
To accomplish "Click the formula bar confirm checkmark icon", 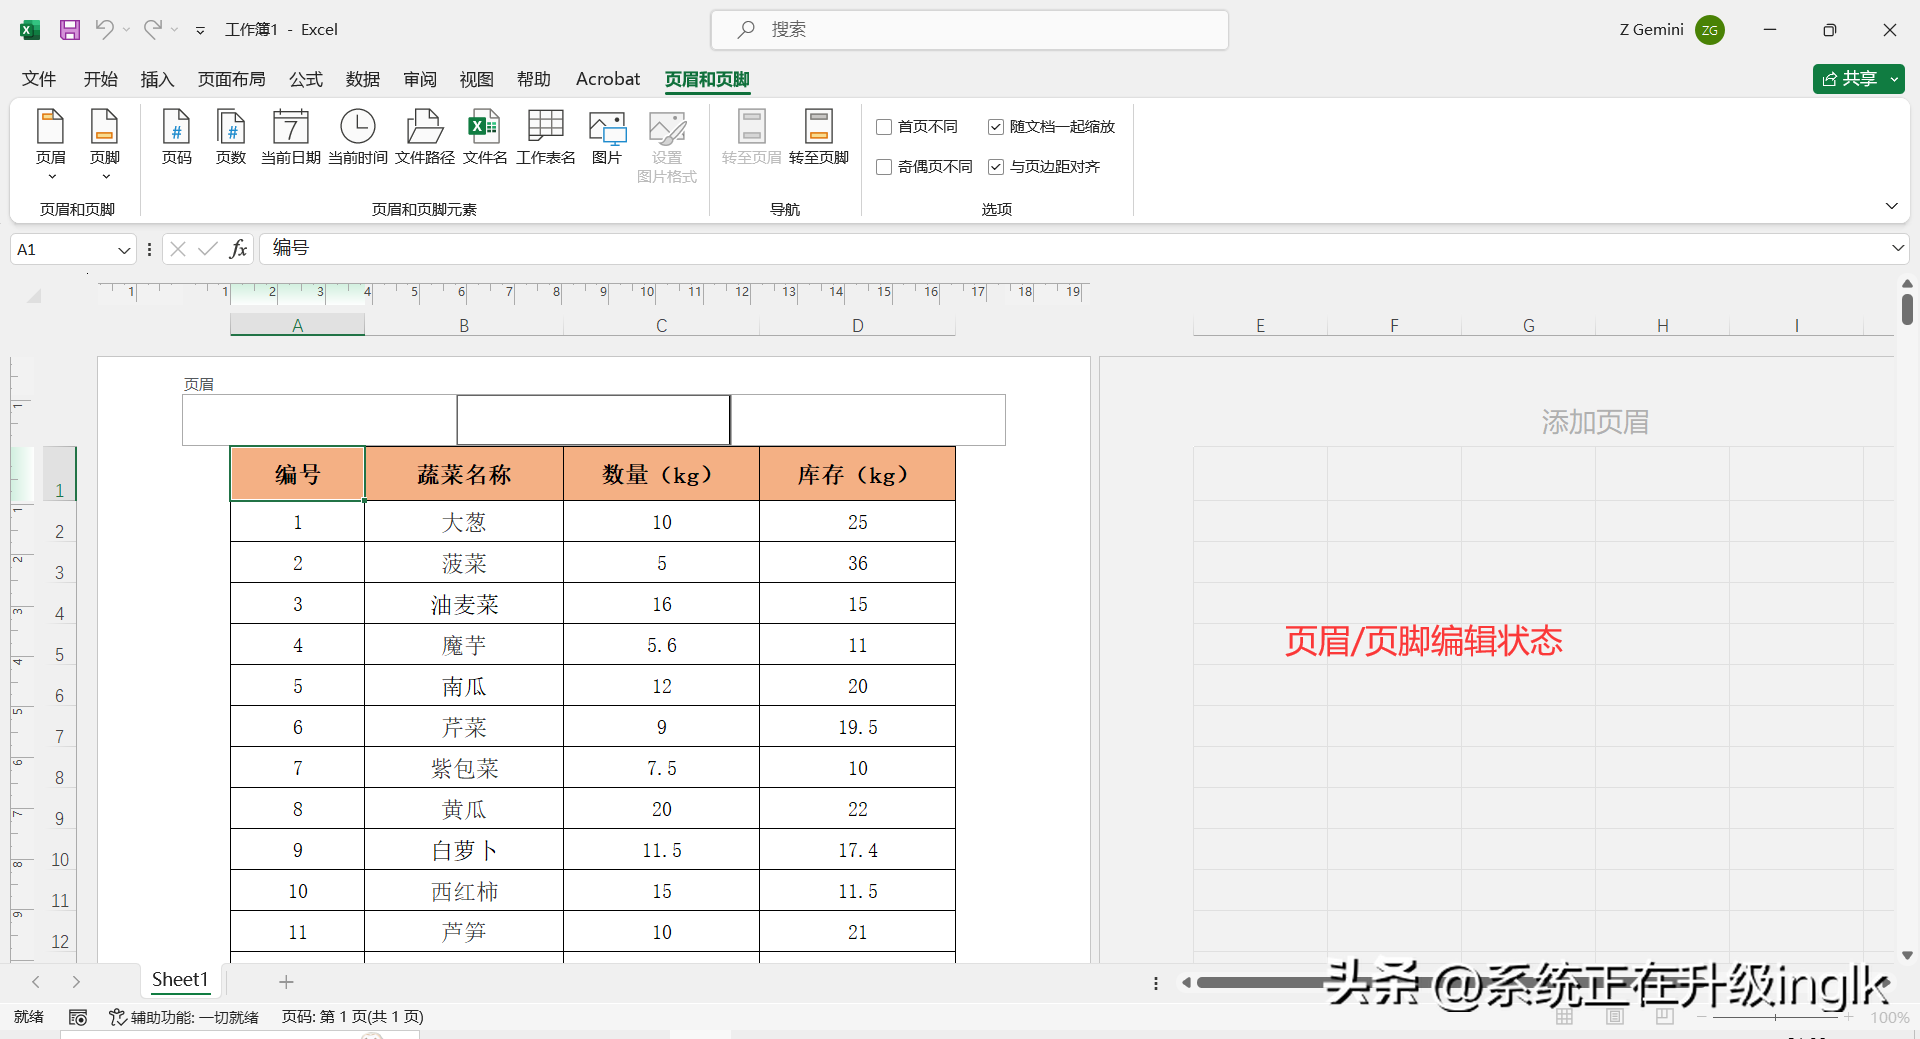I will point(208,249).
